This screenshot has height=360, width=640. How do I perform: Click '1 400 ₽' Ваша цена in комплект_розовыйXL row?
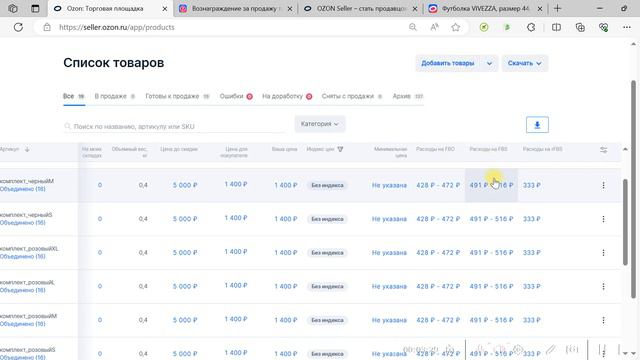(286, 253)
